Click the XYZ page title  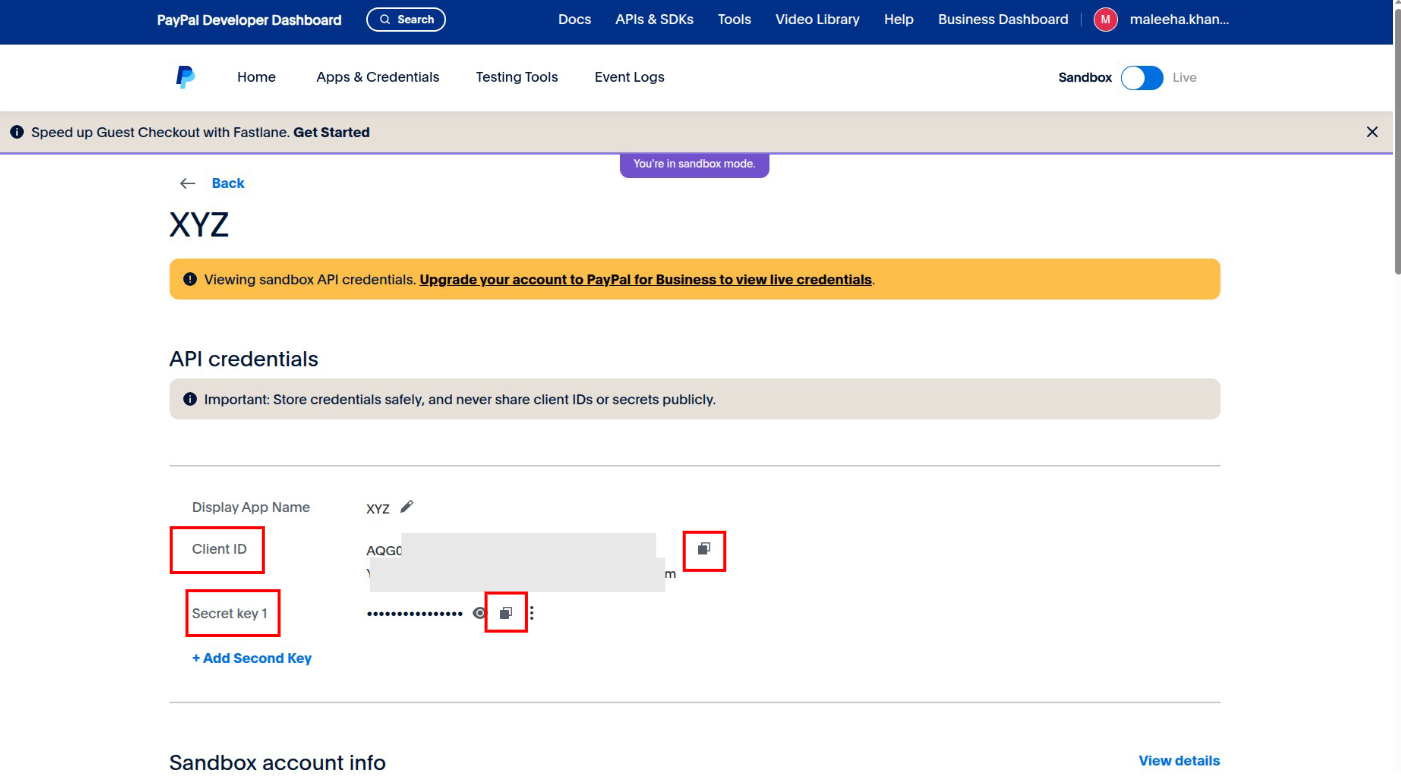pos(199,225)
